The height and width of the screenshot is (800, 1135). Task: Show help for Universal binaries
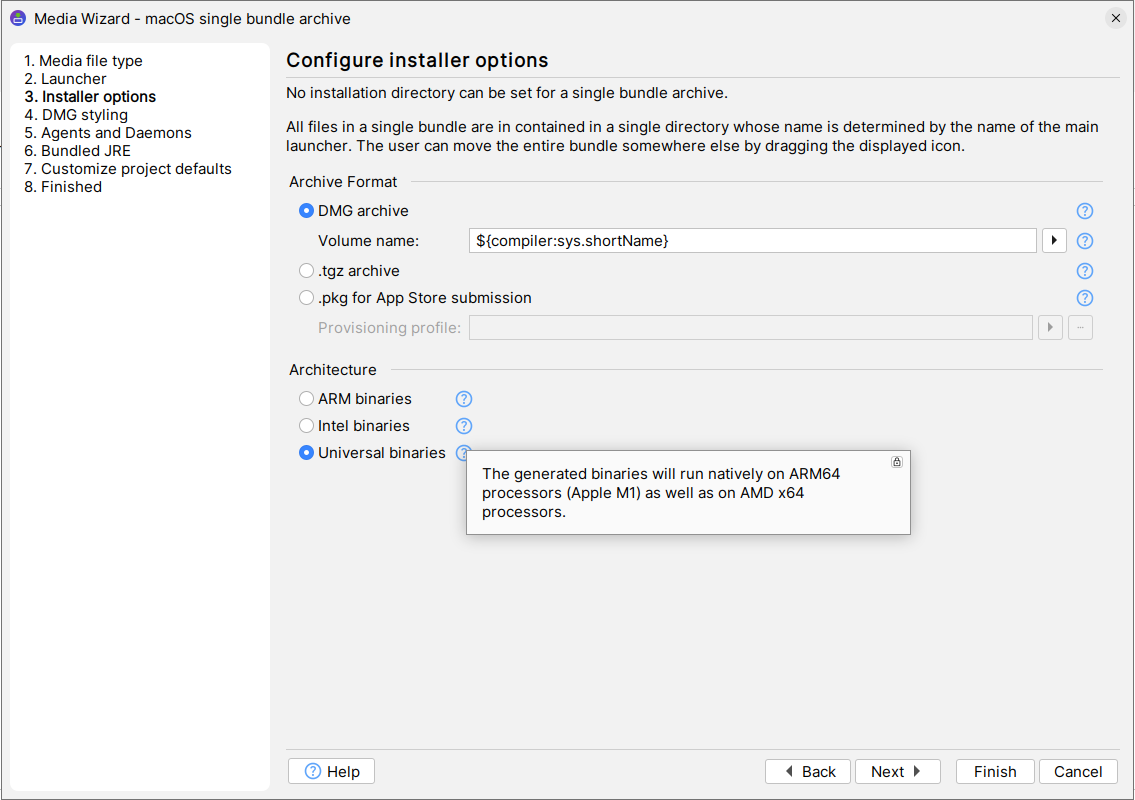(x=462, y=452)
